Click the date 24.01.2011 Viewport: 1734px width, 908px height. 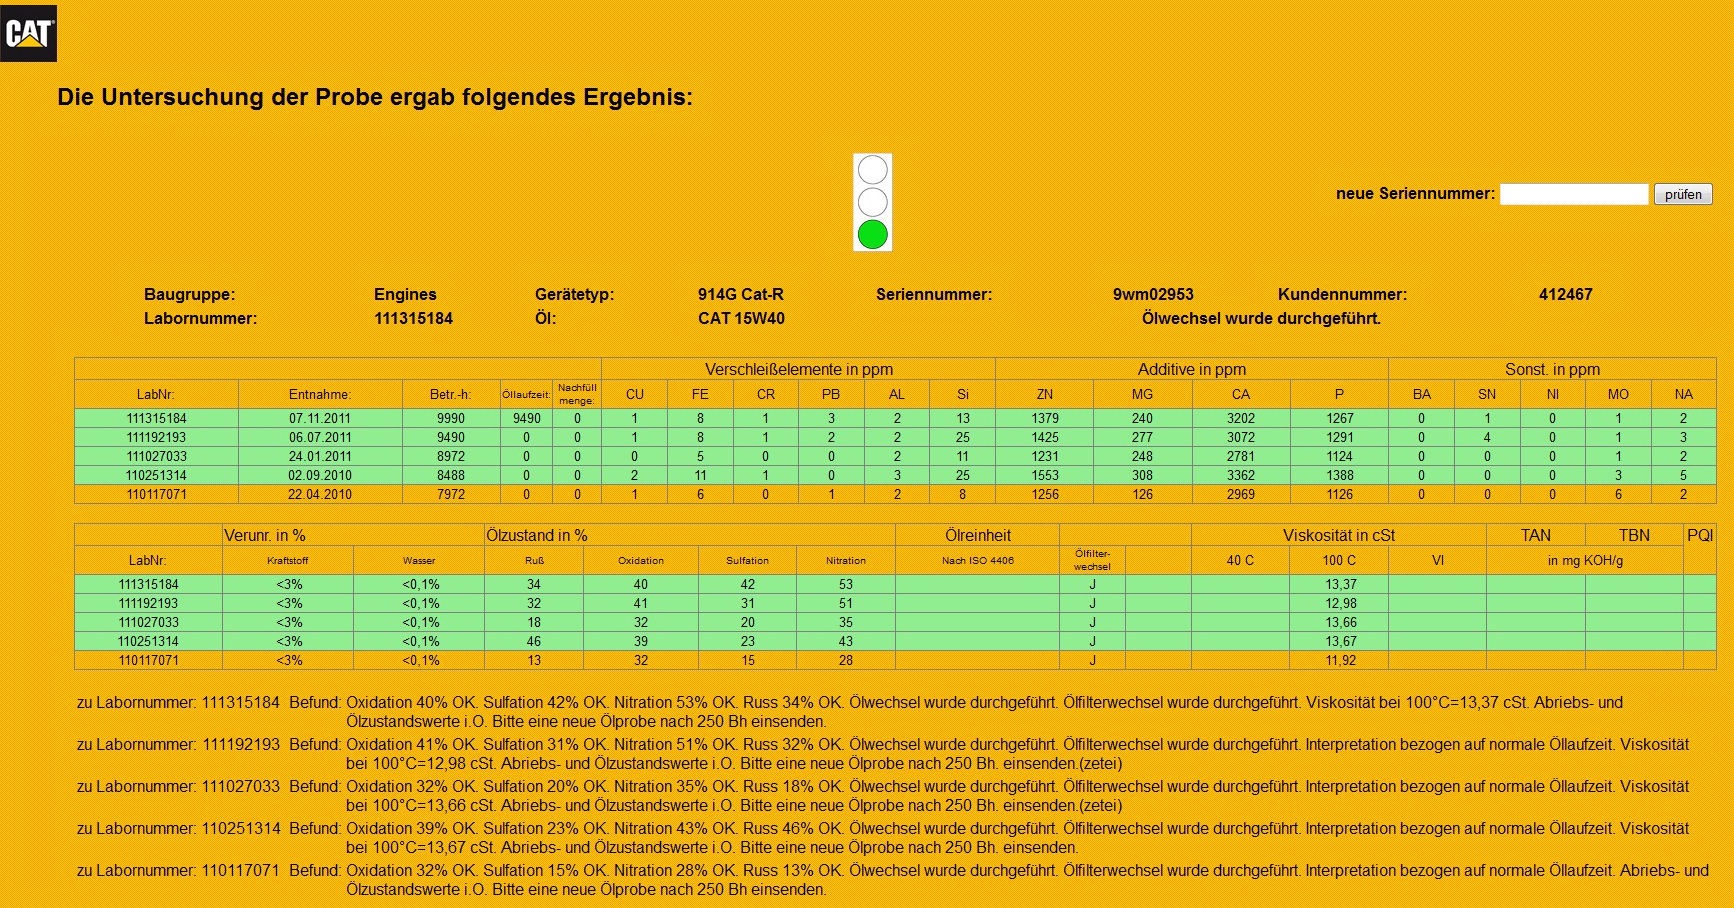(x=320, y=456)
